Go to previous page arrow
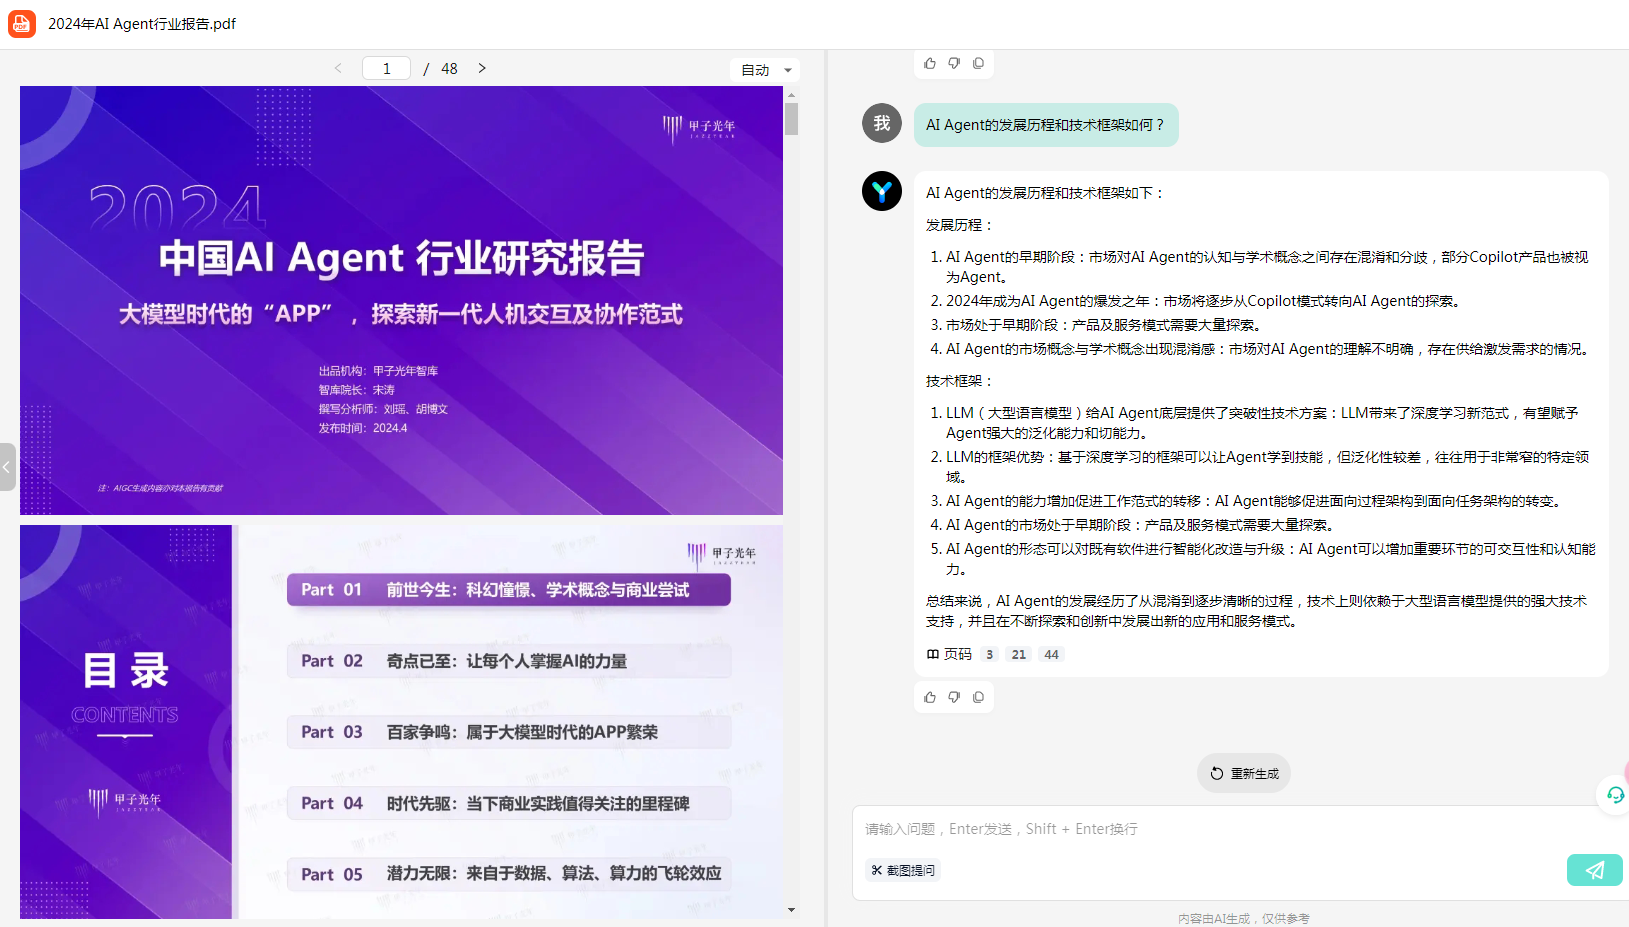Image resolution: width=1629 pixels, height=927 pixels. point(338,68)
